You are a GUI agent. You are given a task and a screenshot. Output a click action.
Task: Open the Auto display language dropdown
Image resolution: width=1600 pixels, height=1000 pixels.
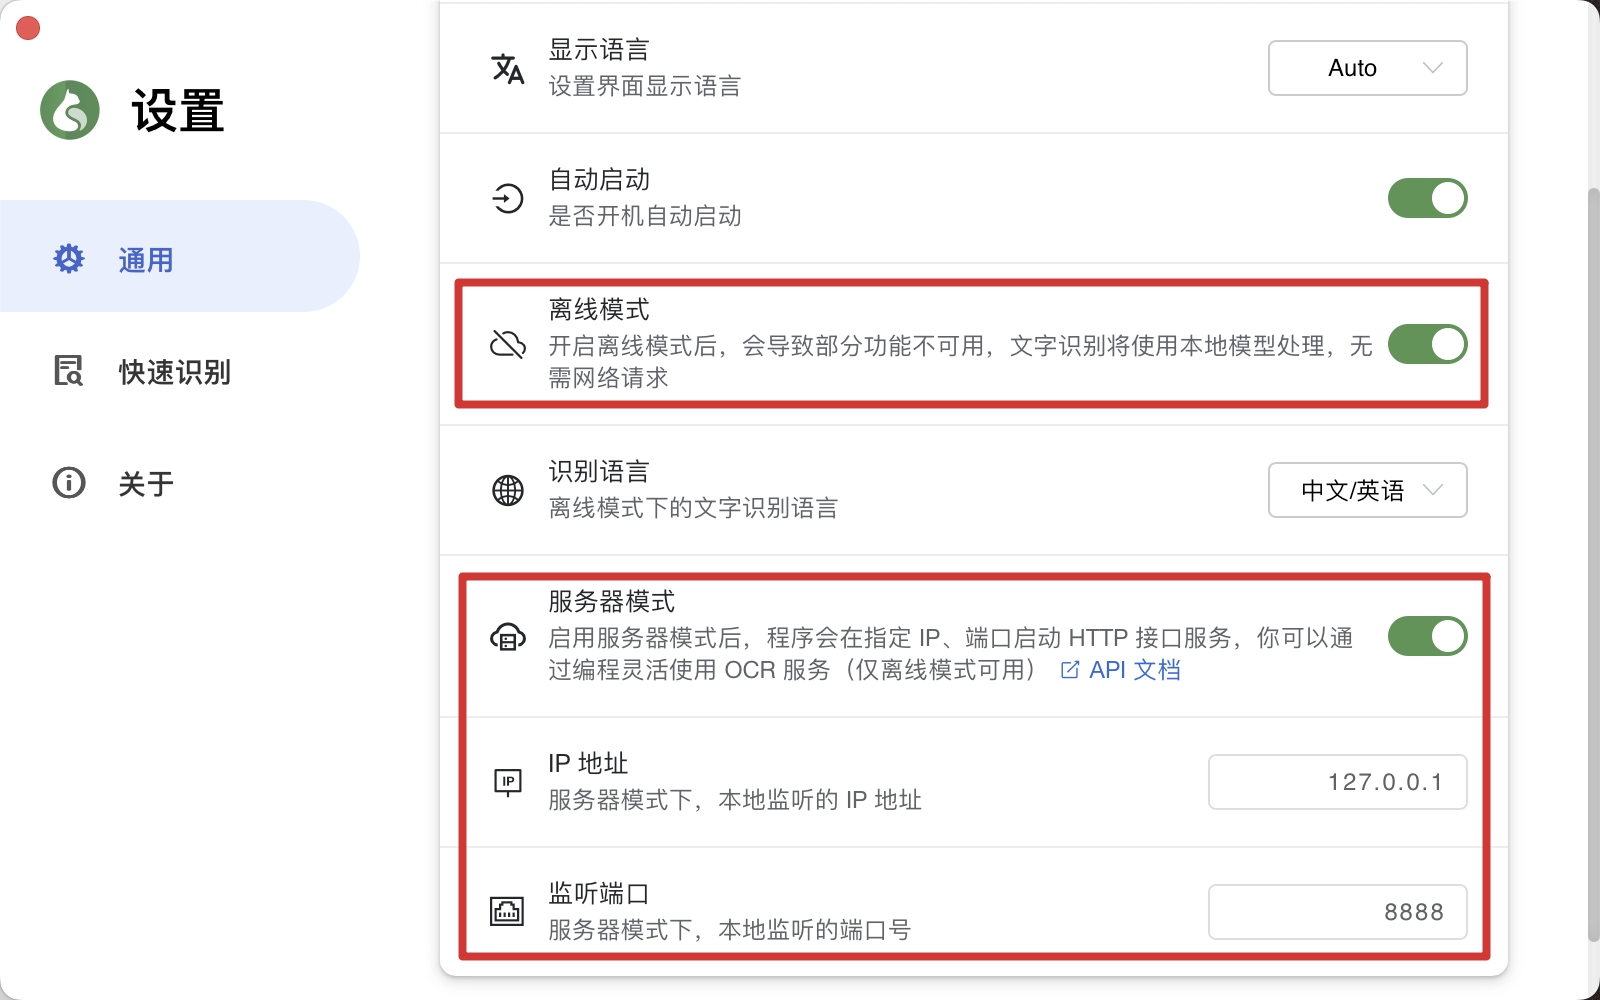point(1367,68)
